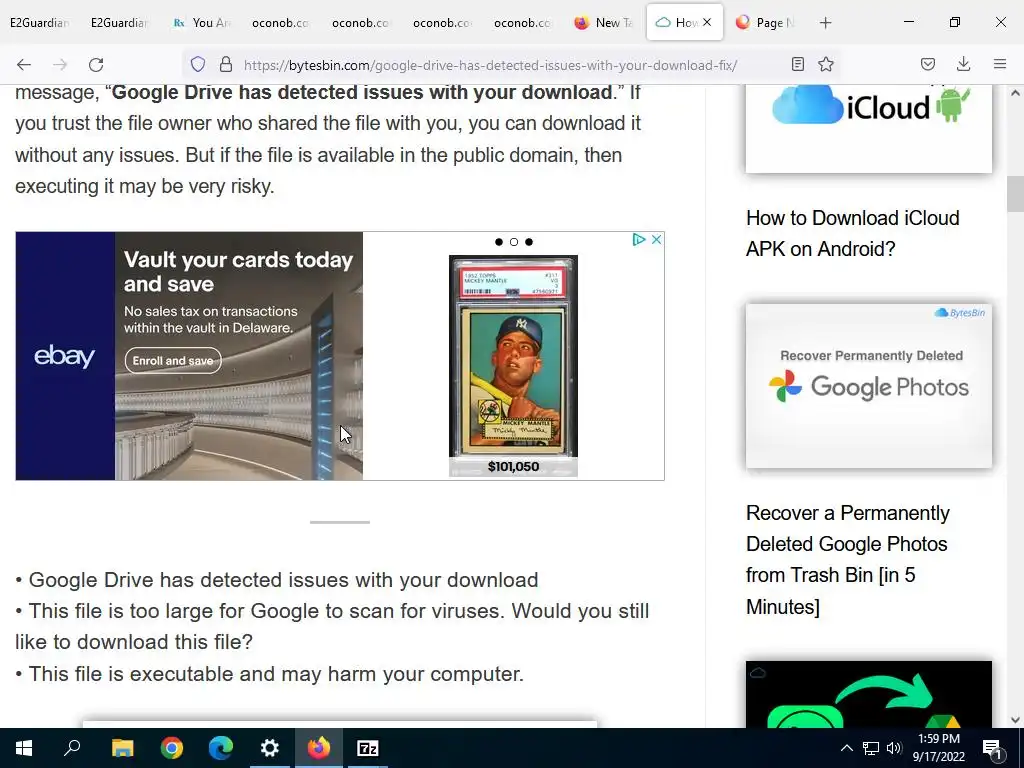Click 'Vault your cards today' ad headline
This screenshot has width=1024, height=768.
click(238, 272)
